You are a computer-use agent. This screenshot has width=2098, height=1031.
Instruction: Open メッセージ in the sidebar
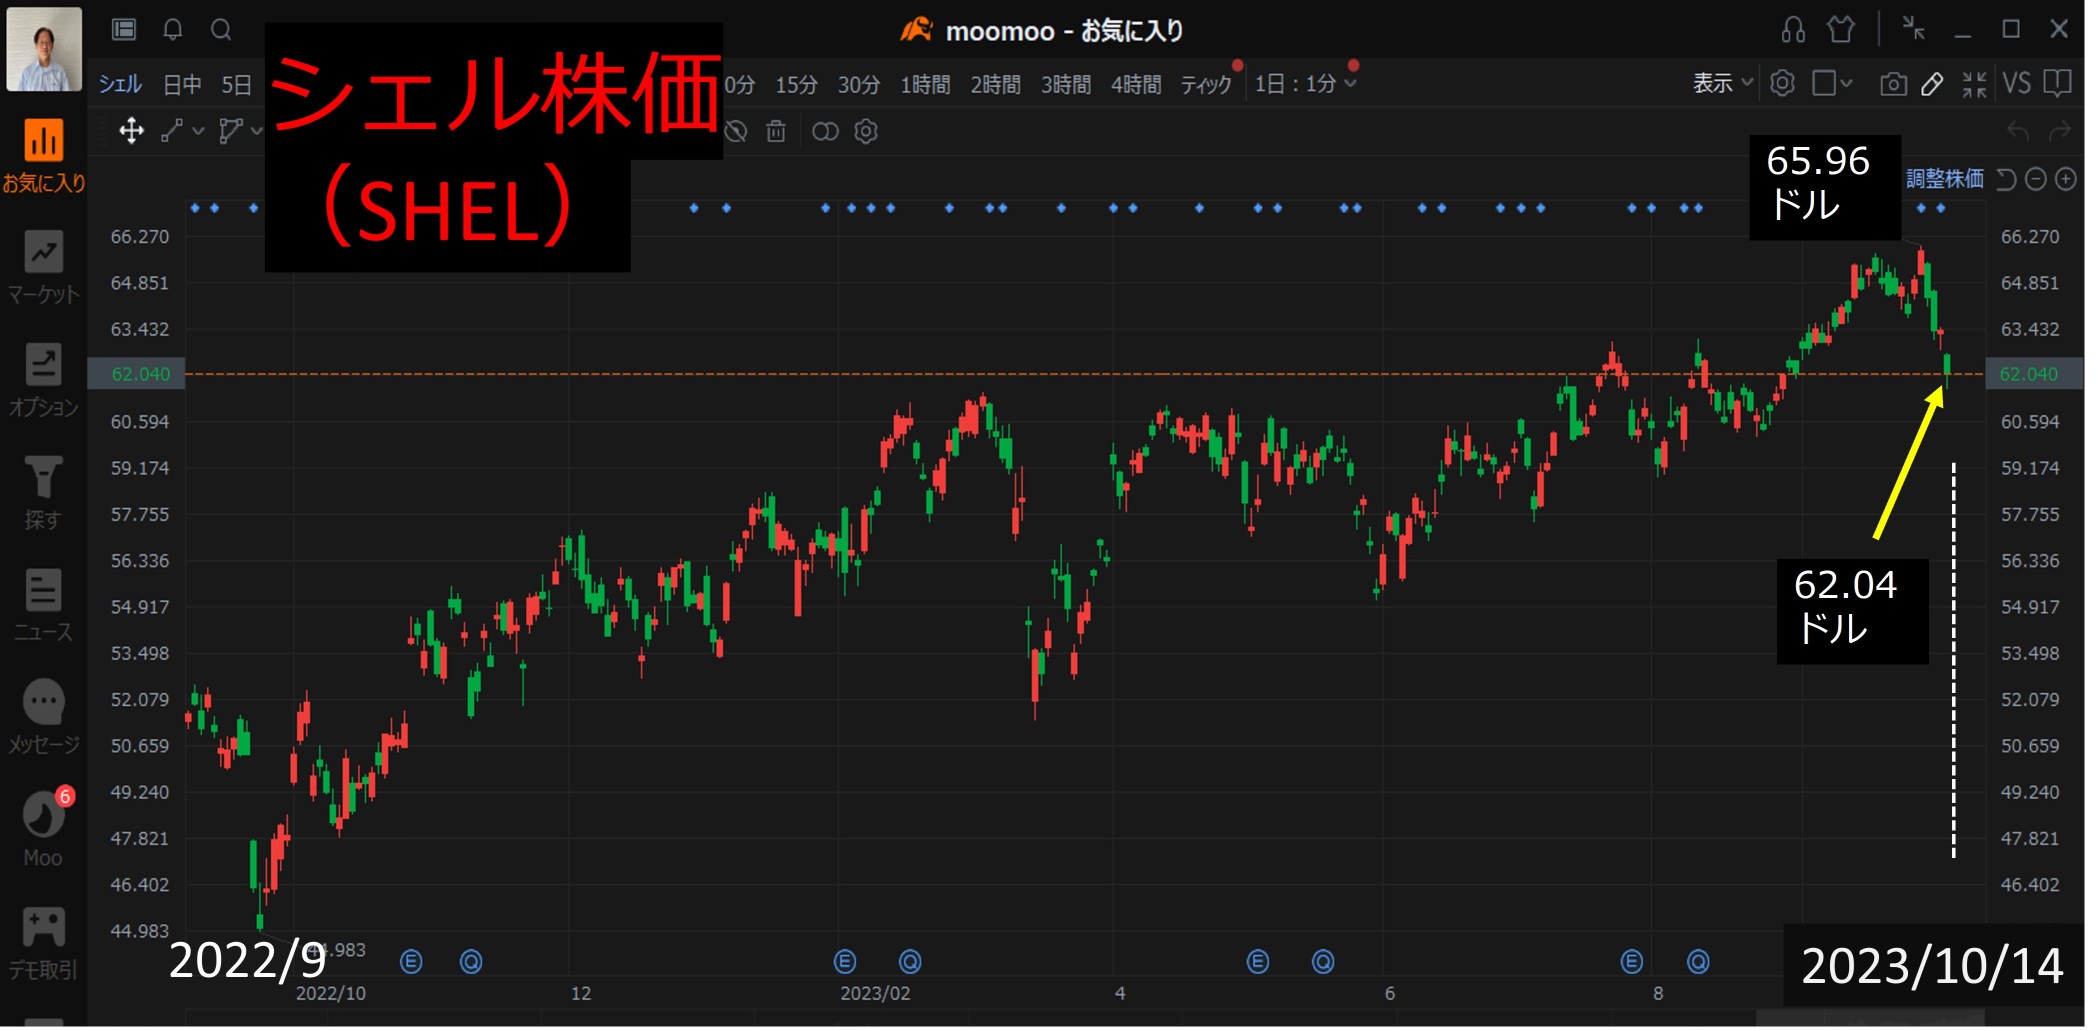[x=43, y=718]
